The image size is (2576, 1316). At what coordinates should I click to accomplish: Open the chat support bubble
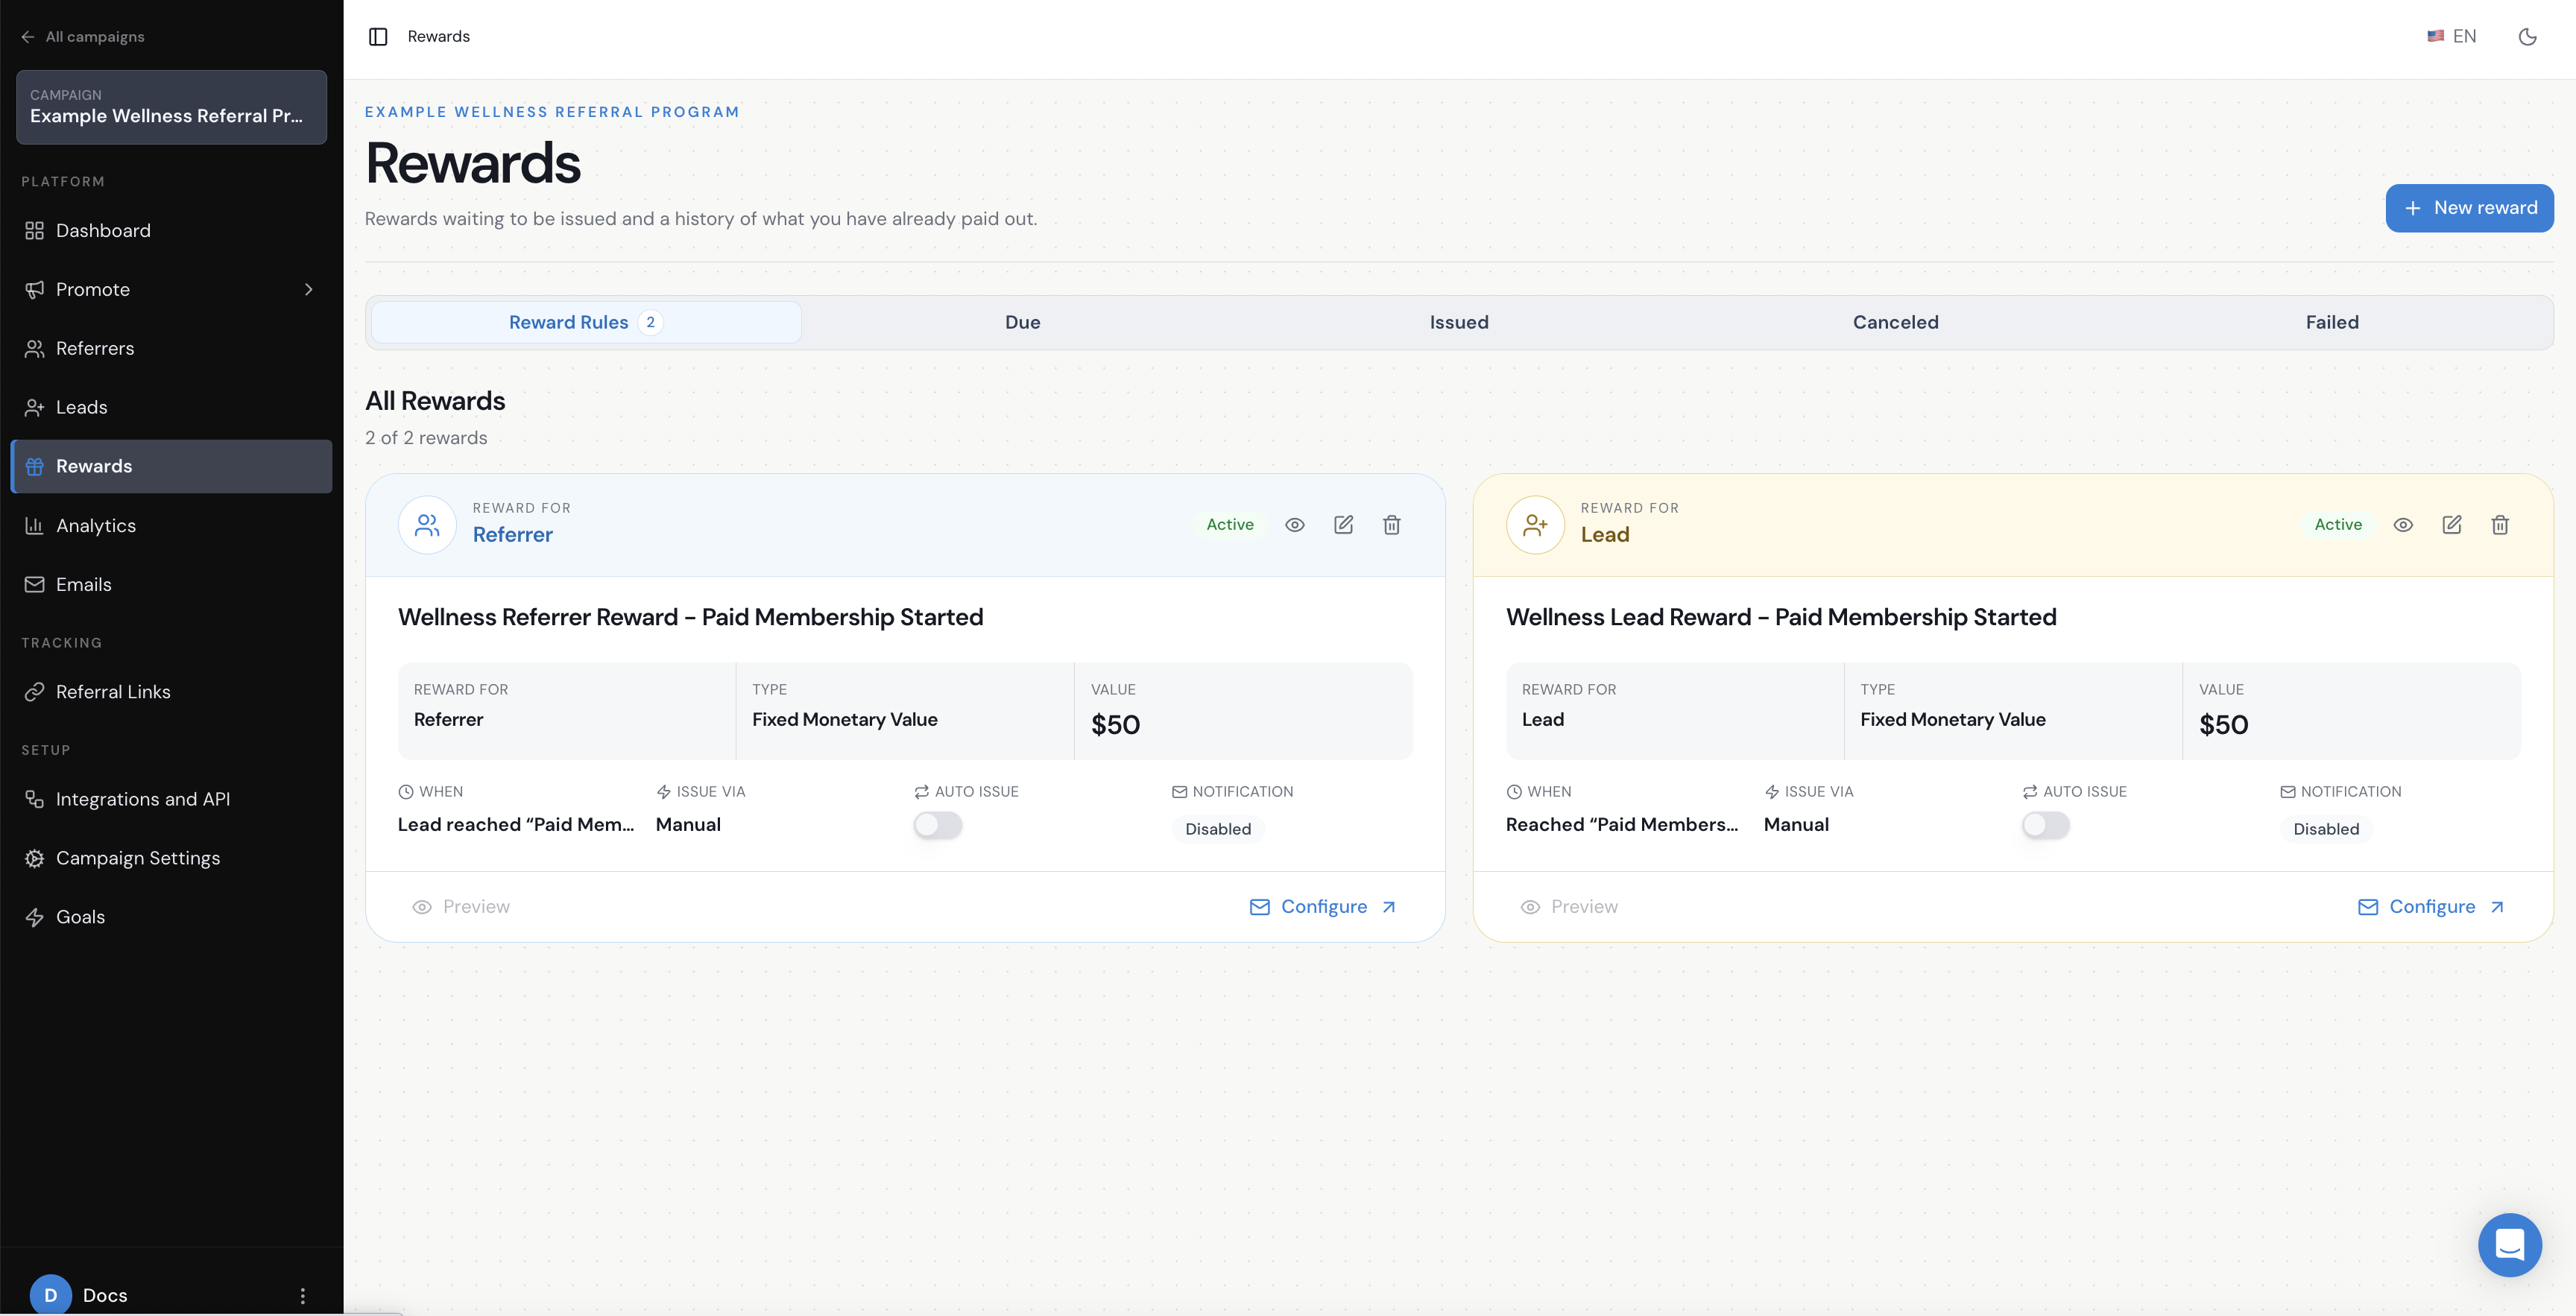point(2509,1244)
